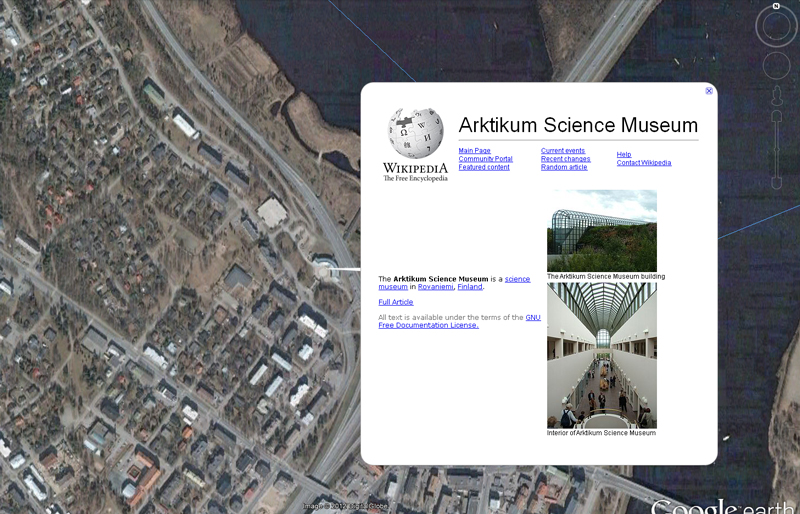The height and width of the screenshot is (514, 800).
Task: Click the Wikipedia globe logo
Action: point(415,135)
